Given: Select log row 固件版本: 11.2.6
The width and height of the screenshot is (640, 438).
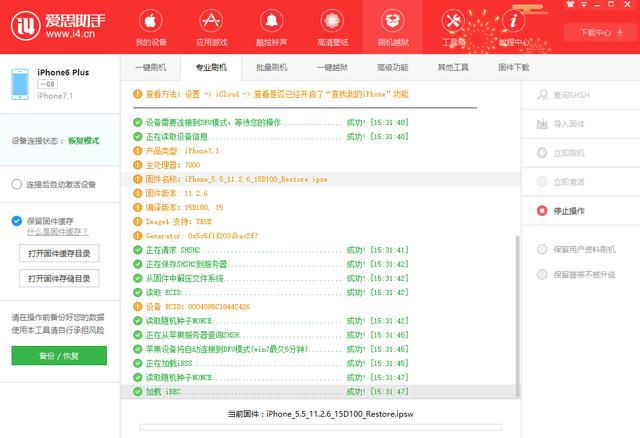Looking at the screenshot, I should [x=320, y=193].
